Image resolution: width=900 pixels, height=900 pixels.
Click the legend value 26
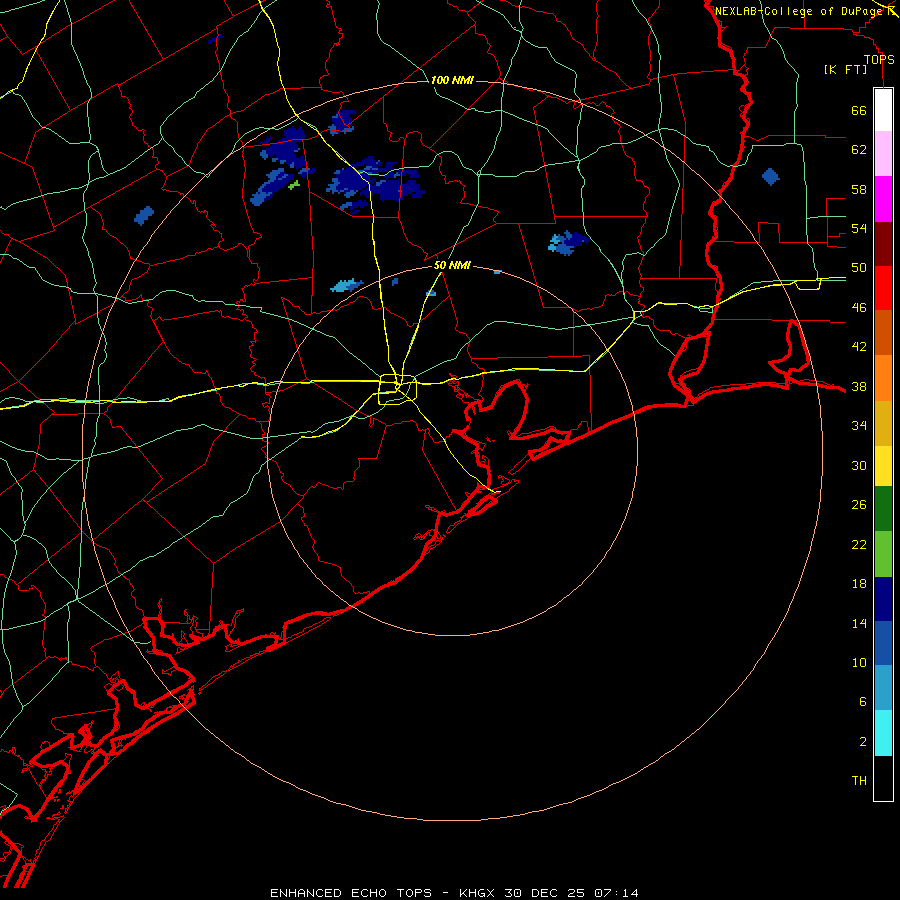[x=859, y=505]
